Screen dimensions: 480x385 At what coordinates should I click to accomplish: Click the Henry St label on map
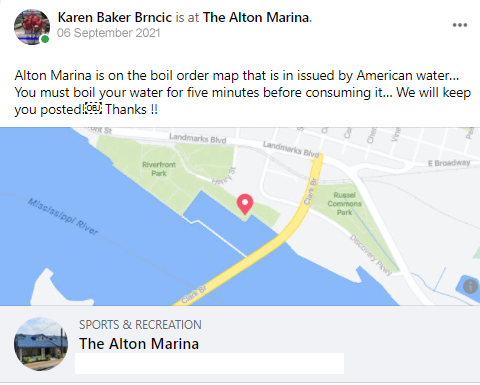point(224,176)
